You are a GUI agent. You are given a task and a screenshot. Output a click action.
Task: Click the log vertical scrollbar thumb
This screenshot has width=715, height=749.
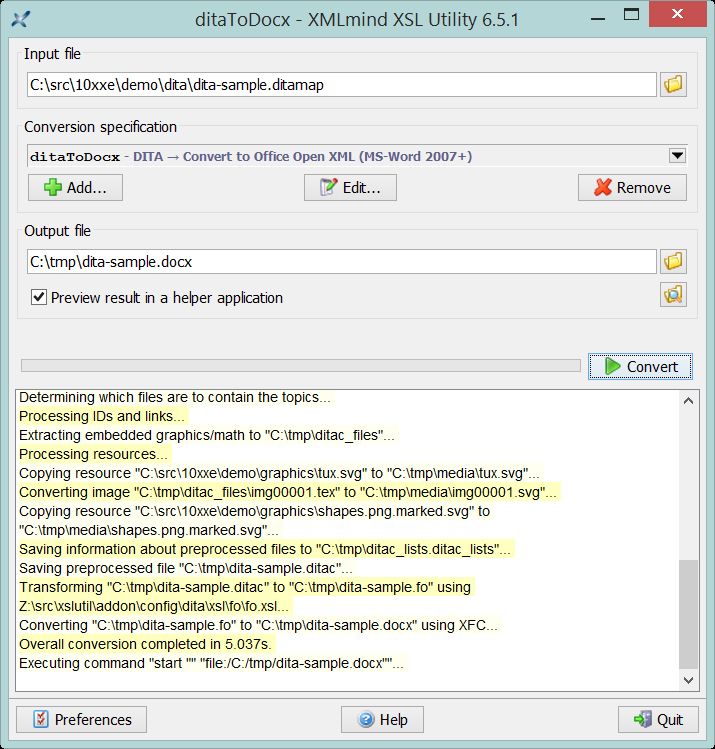pos(688,615)
